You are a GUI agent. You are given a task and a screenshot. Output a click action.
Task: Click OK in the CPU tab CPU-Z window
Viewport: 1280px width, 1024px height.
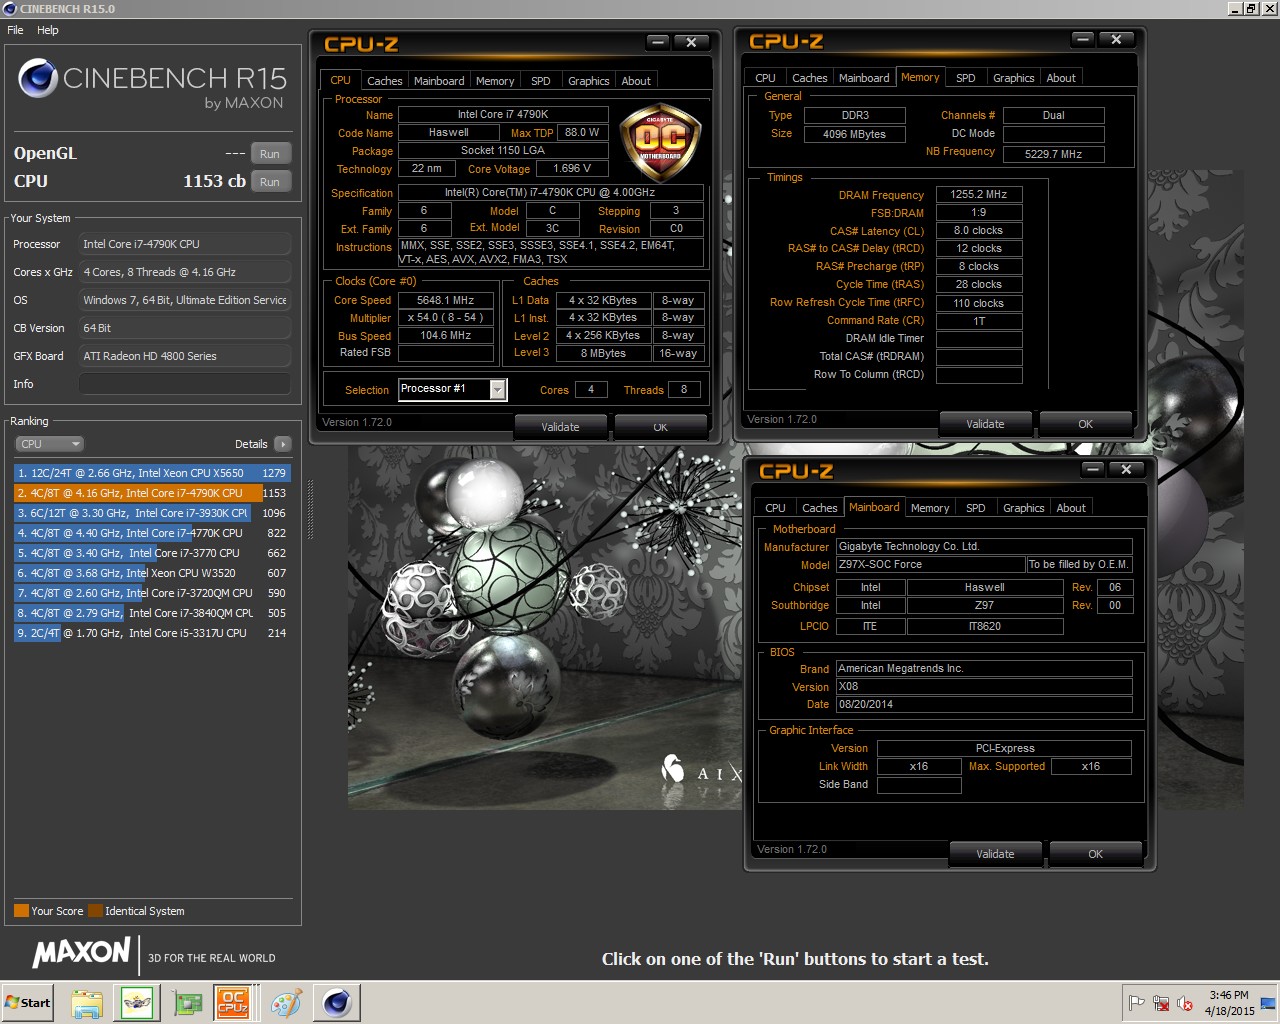(x=660, y=427)
